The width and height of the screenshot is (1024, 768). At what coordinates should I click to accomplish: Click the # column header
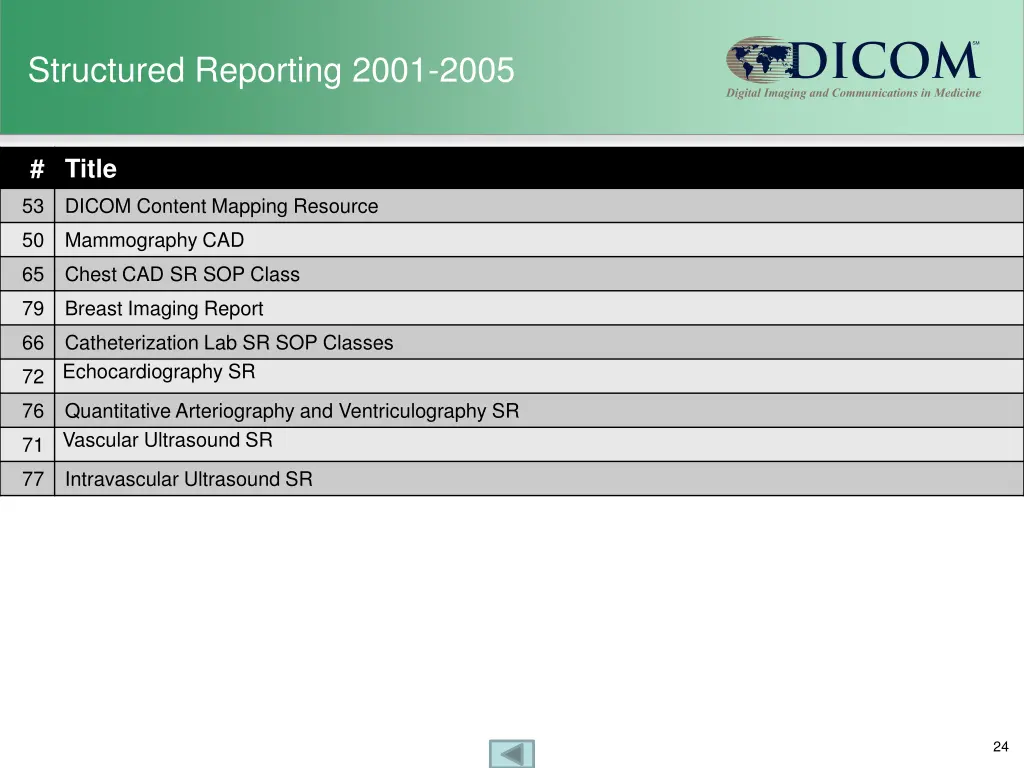tap(37, 169)
